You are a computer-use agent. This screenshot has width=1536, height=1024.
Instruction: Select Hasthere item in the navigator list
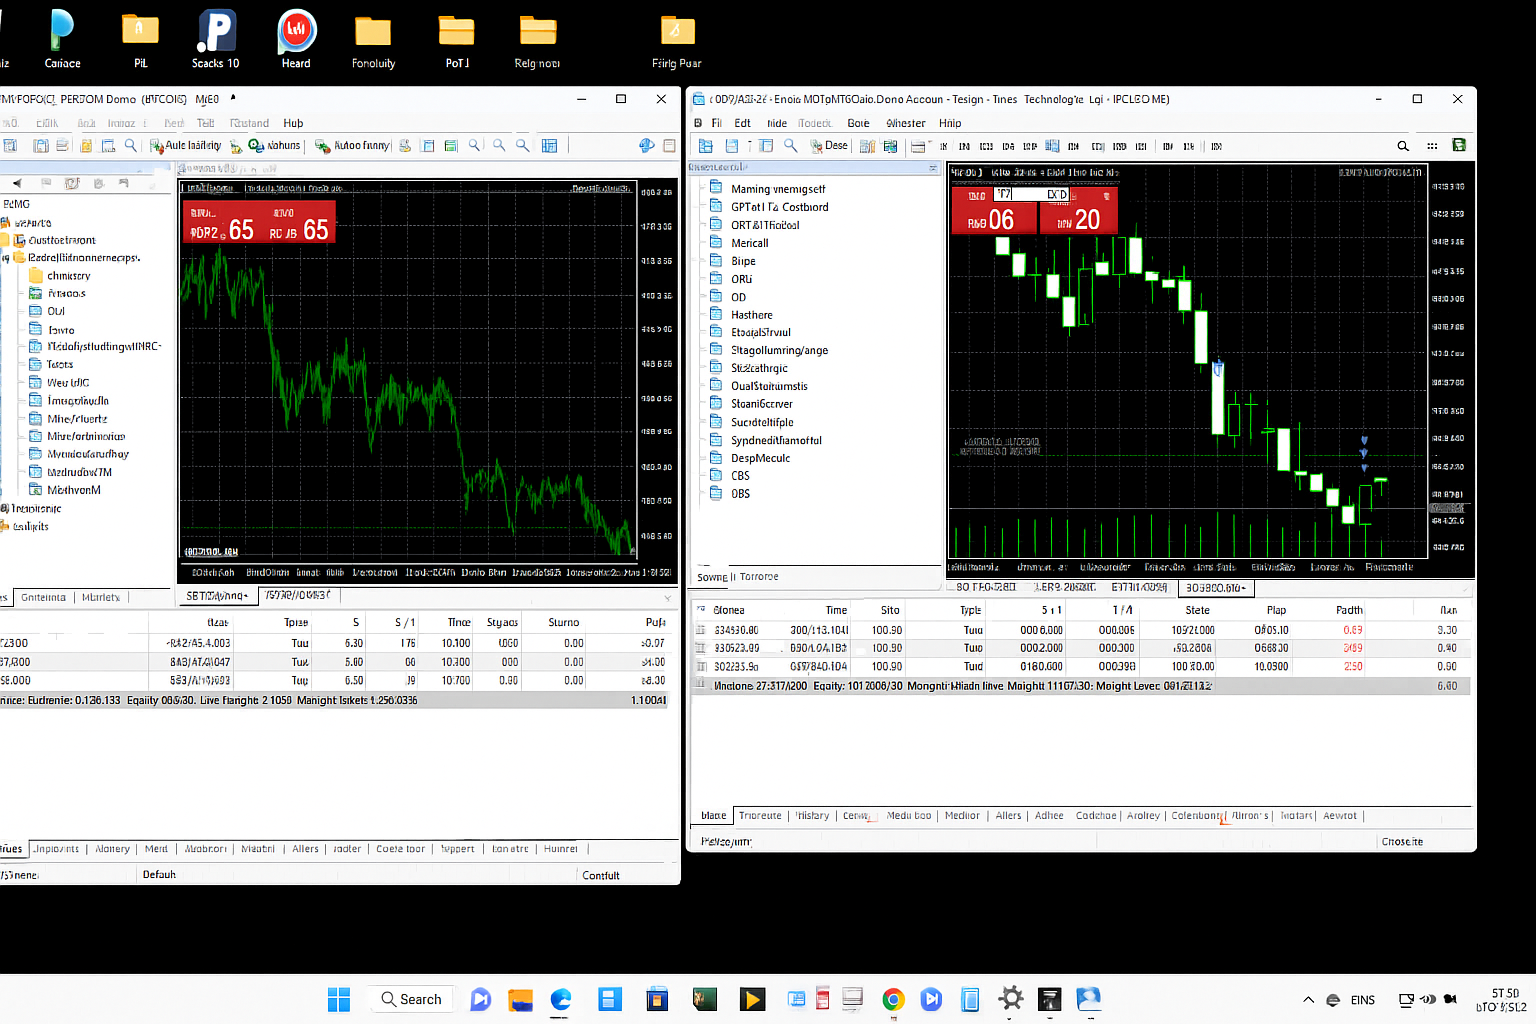751,315
